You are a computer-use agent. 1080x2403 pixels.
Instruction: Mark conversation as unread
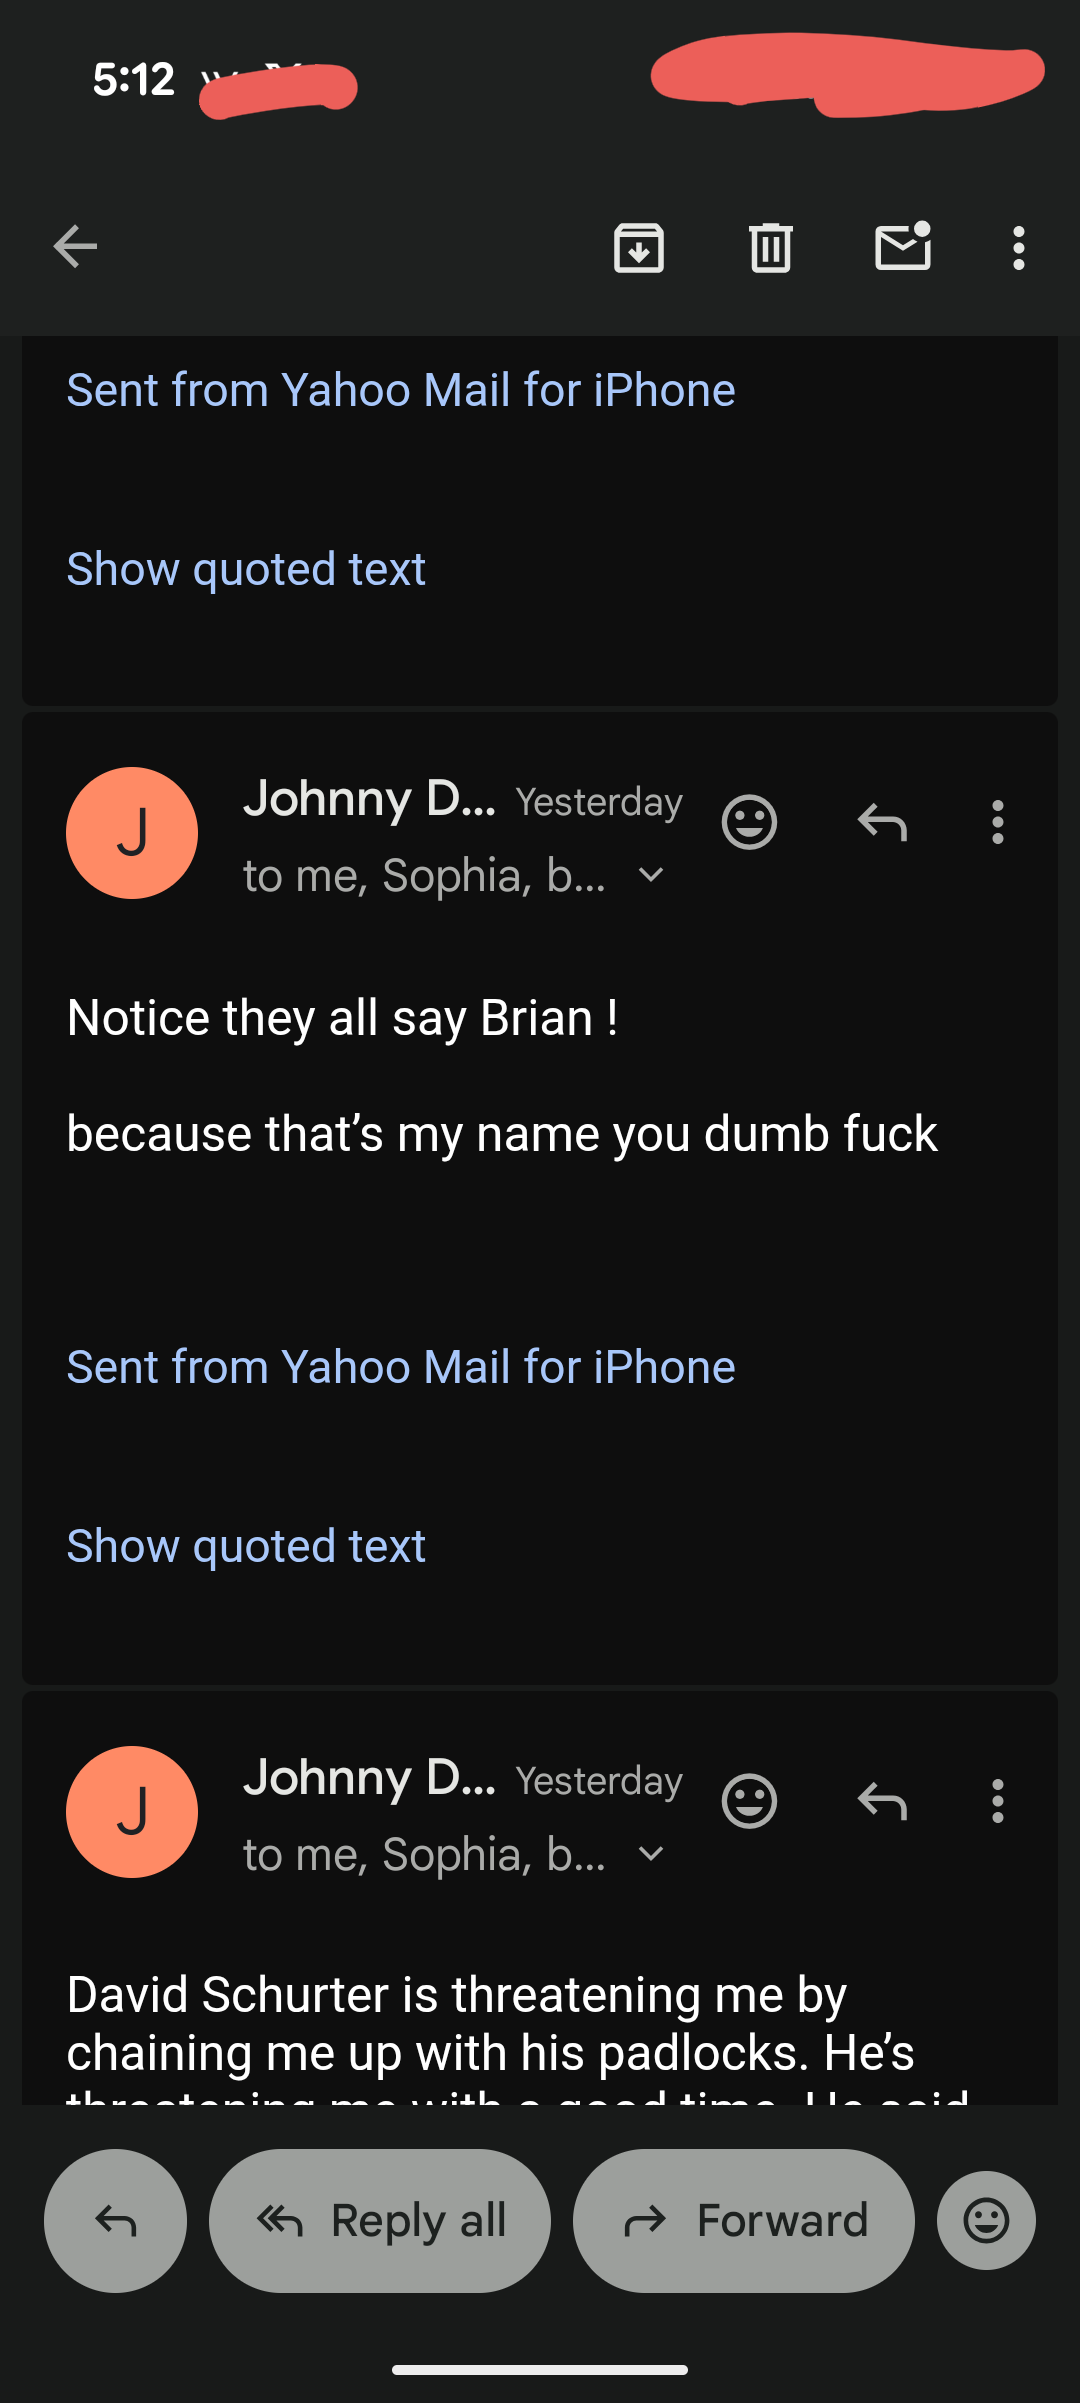(903, 246)
